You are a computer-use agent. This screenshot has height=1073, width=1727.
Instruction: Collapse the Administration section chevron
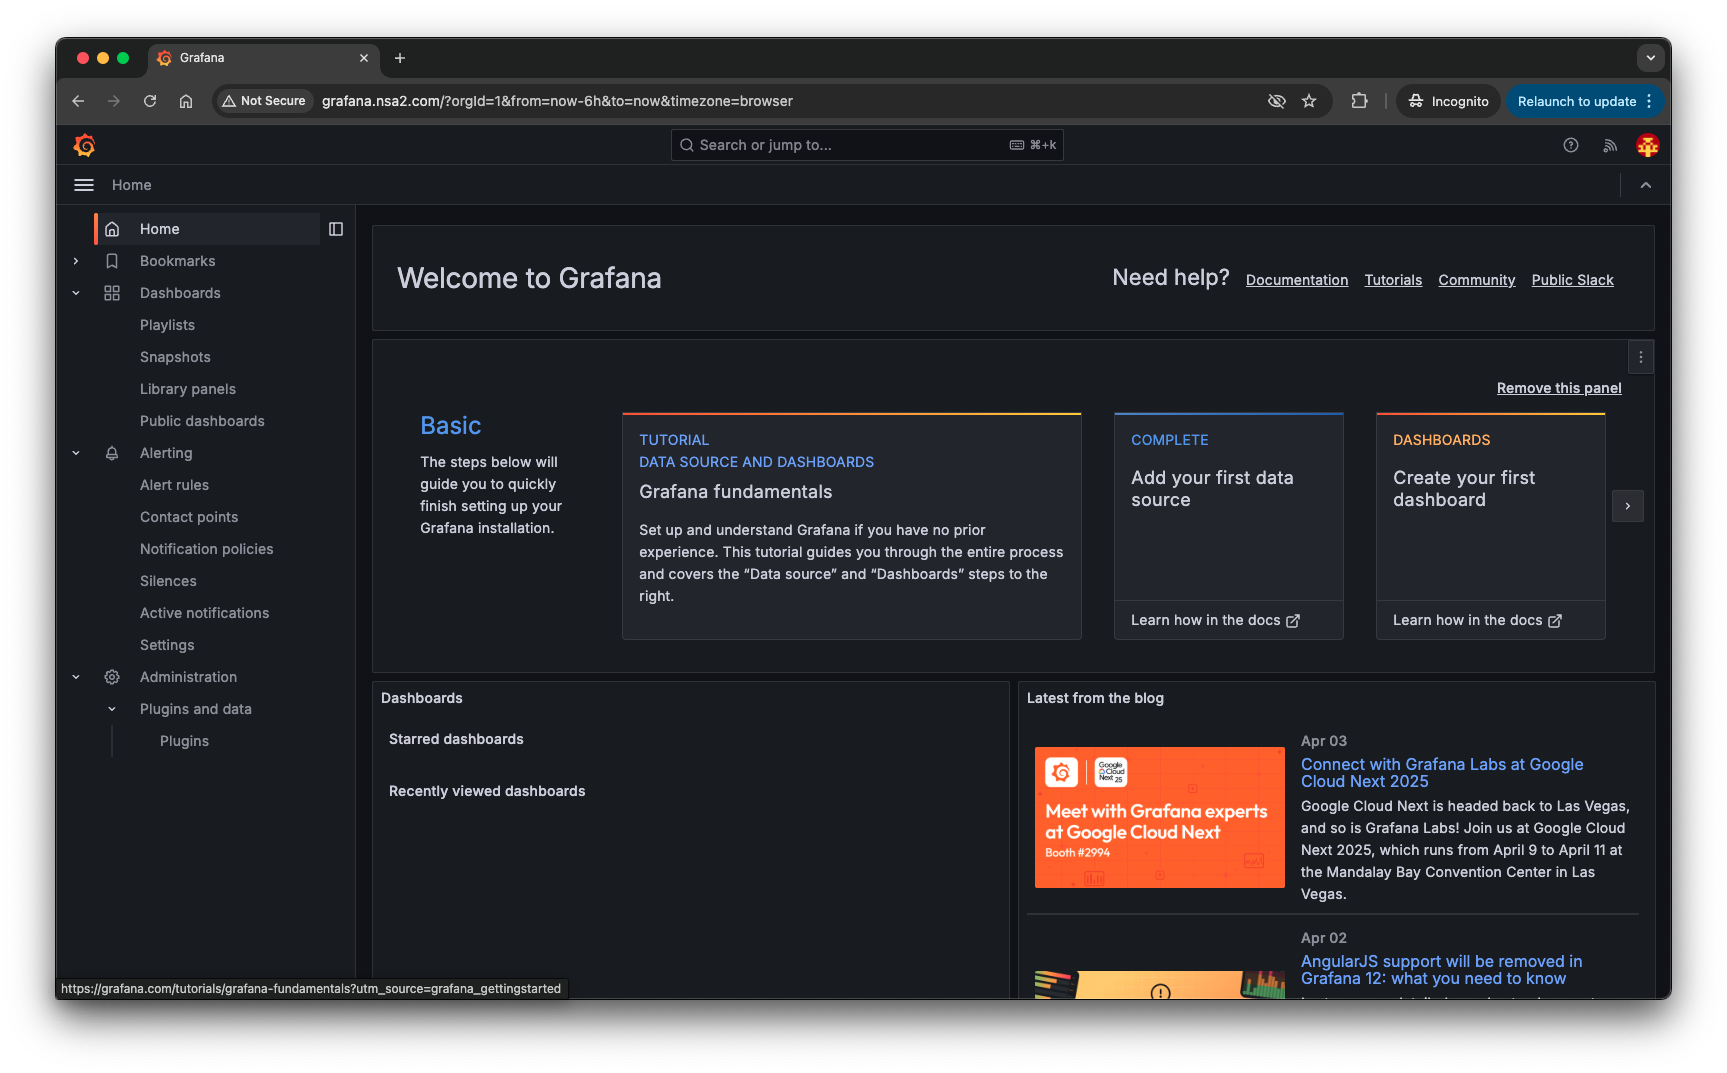[76, 677]
